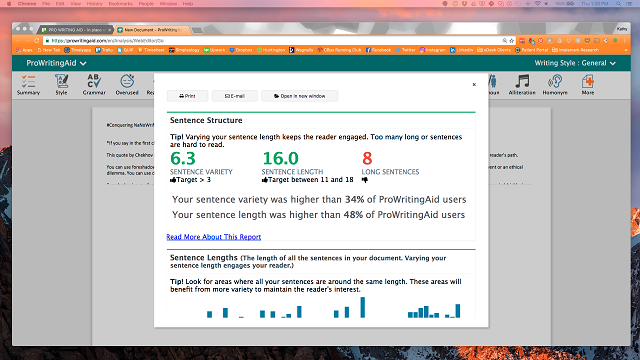
Task: Close the Sentence Structure popup
Action: (474, 84)
